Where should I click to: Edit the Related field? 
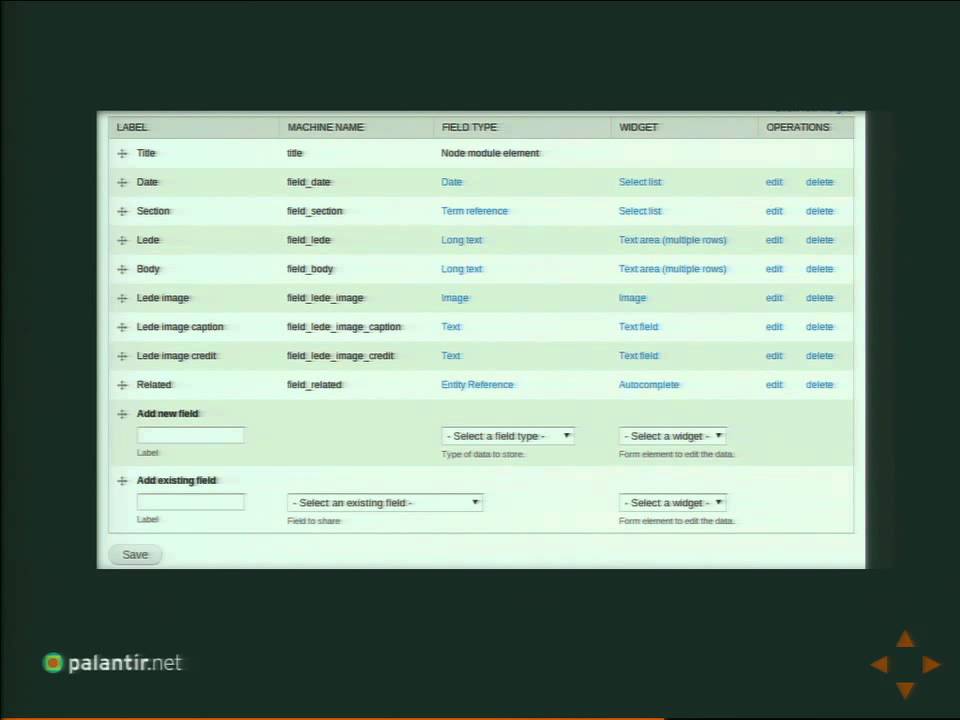pyautogui.click(x=774, y=384)
